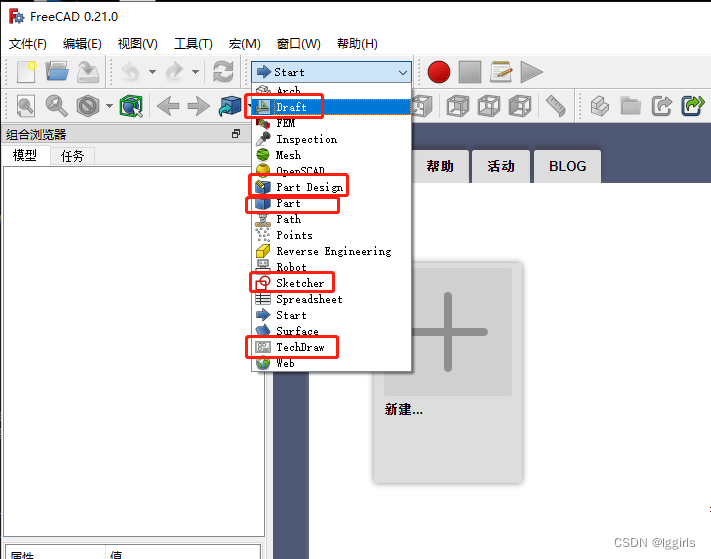
Task: Activate the measure distance ruler icon
Action: pyautogui.click(x=555, y=106)
